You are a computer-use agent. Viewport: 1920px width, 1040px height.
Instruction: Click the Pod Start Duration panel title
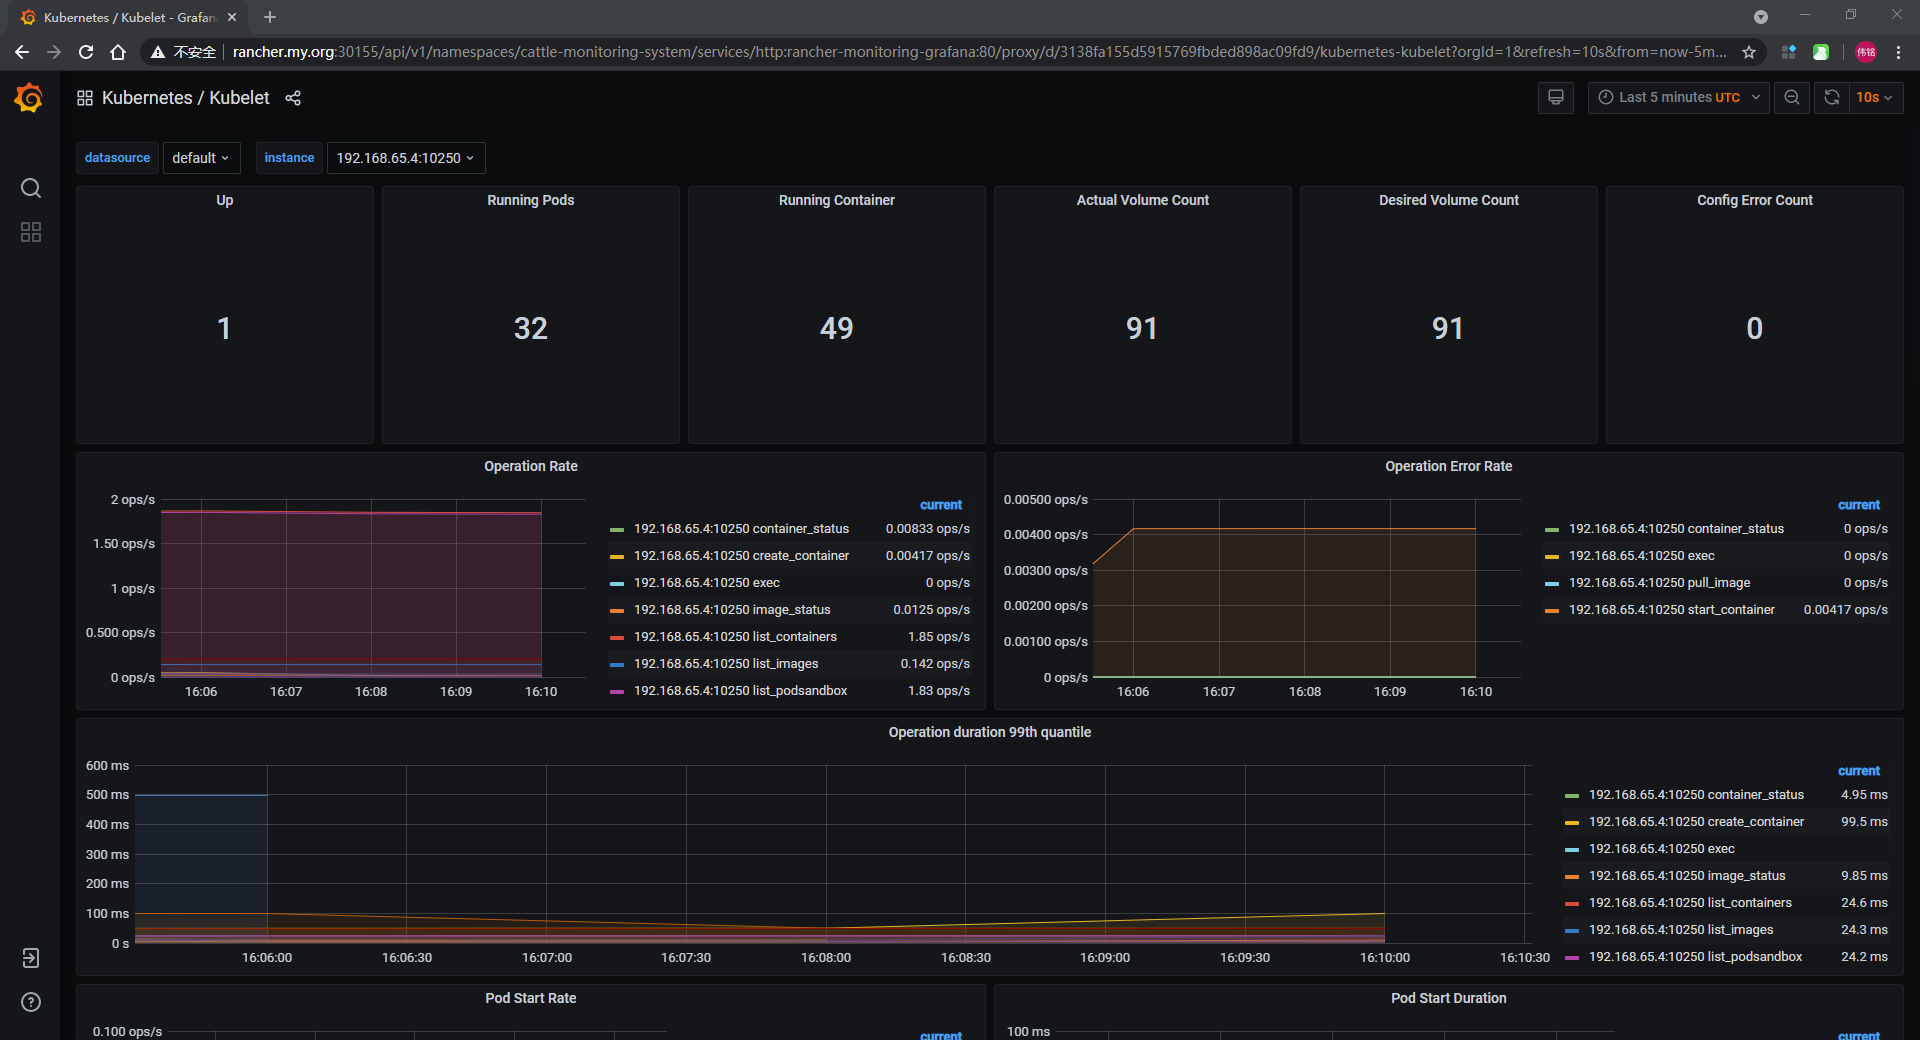pyautogui.click(x=1448, y=998)
